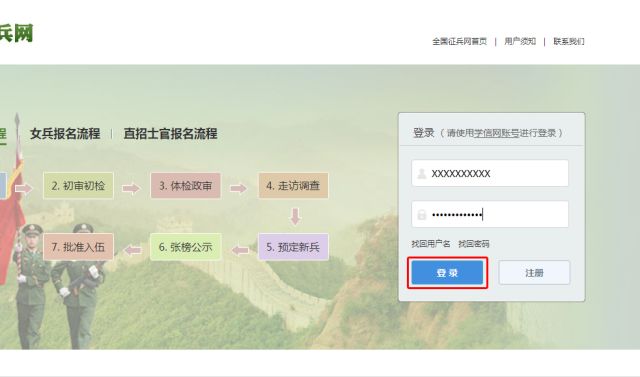Click the 4. 走访调查 step box
Screen dimensions: 640x377
point(293,186)
